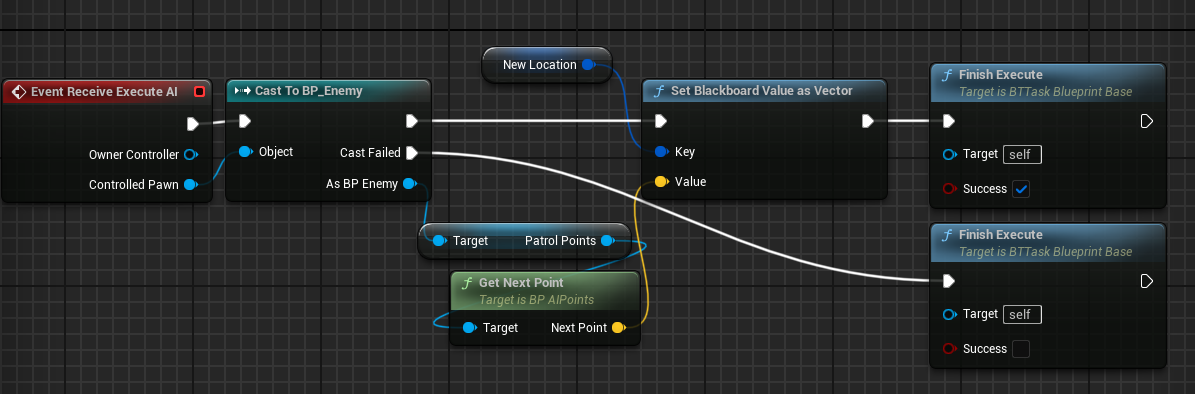This screenshot has height=394, width=1195.
Task: Click the Key input pin
Action: pyautogui.click(x=662, y=152)
